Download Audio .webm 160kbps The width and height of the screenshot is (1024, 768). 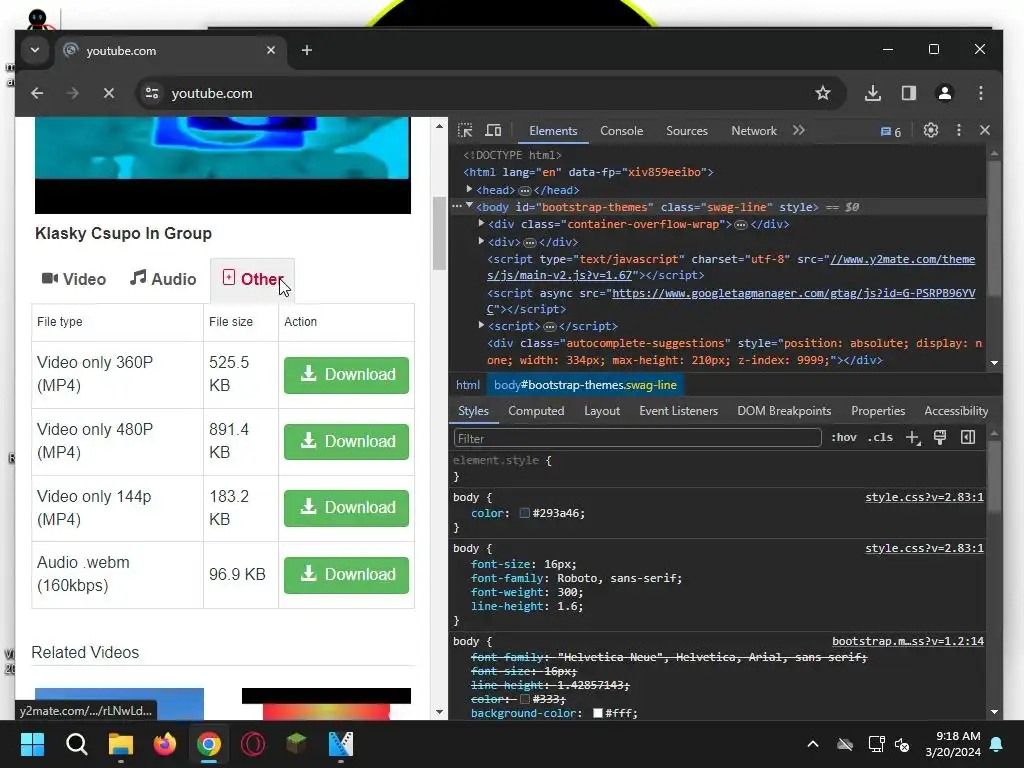(346, 575)
